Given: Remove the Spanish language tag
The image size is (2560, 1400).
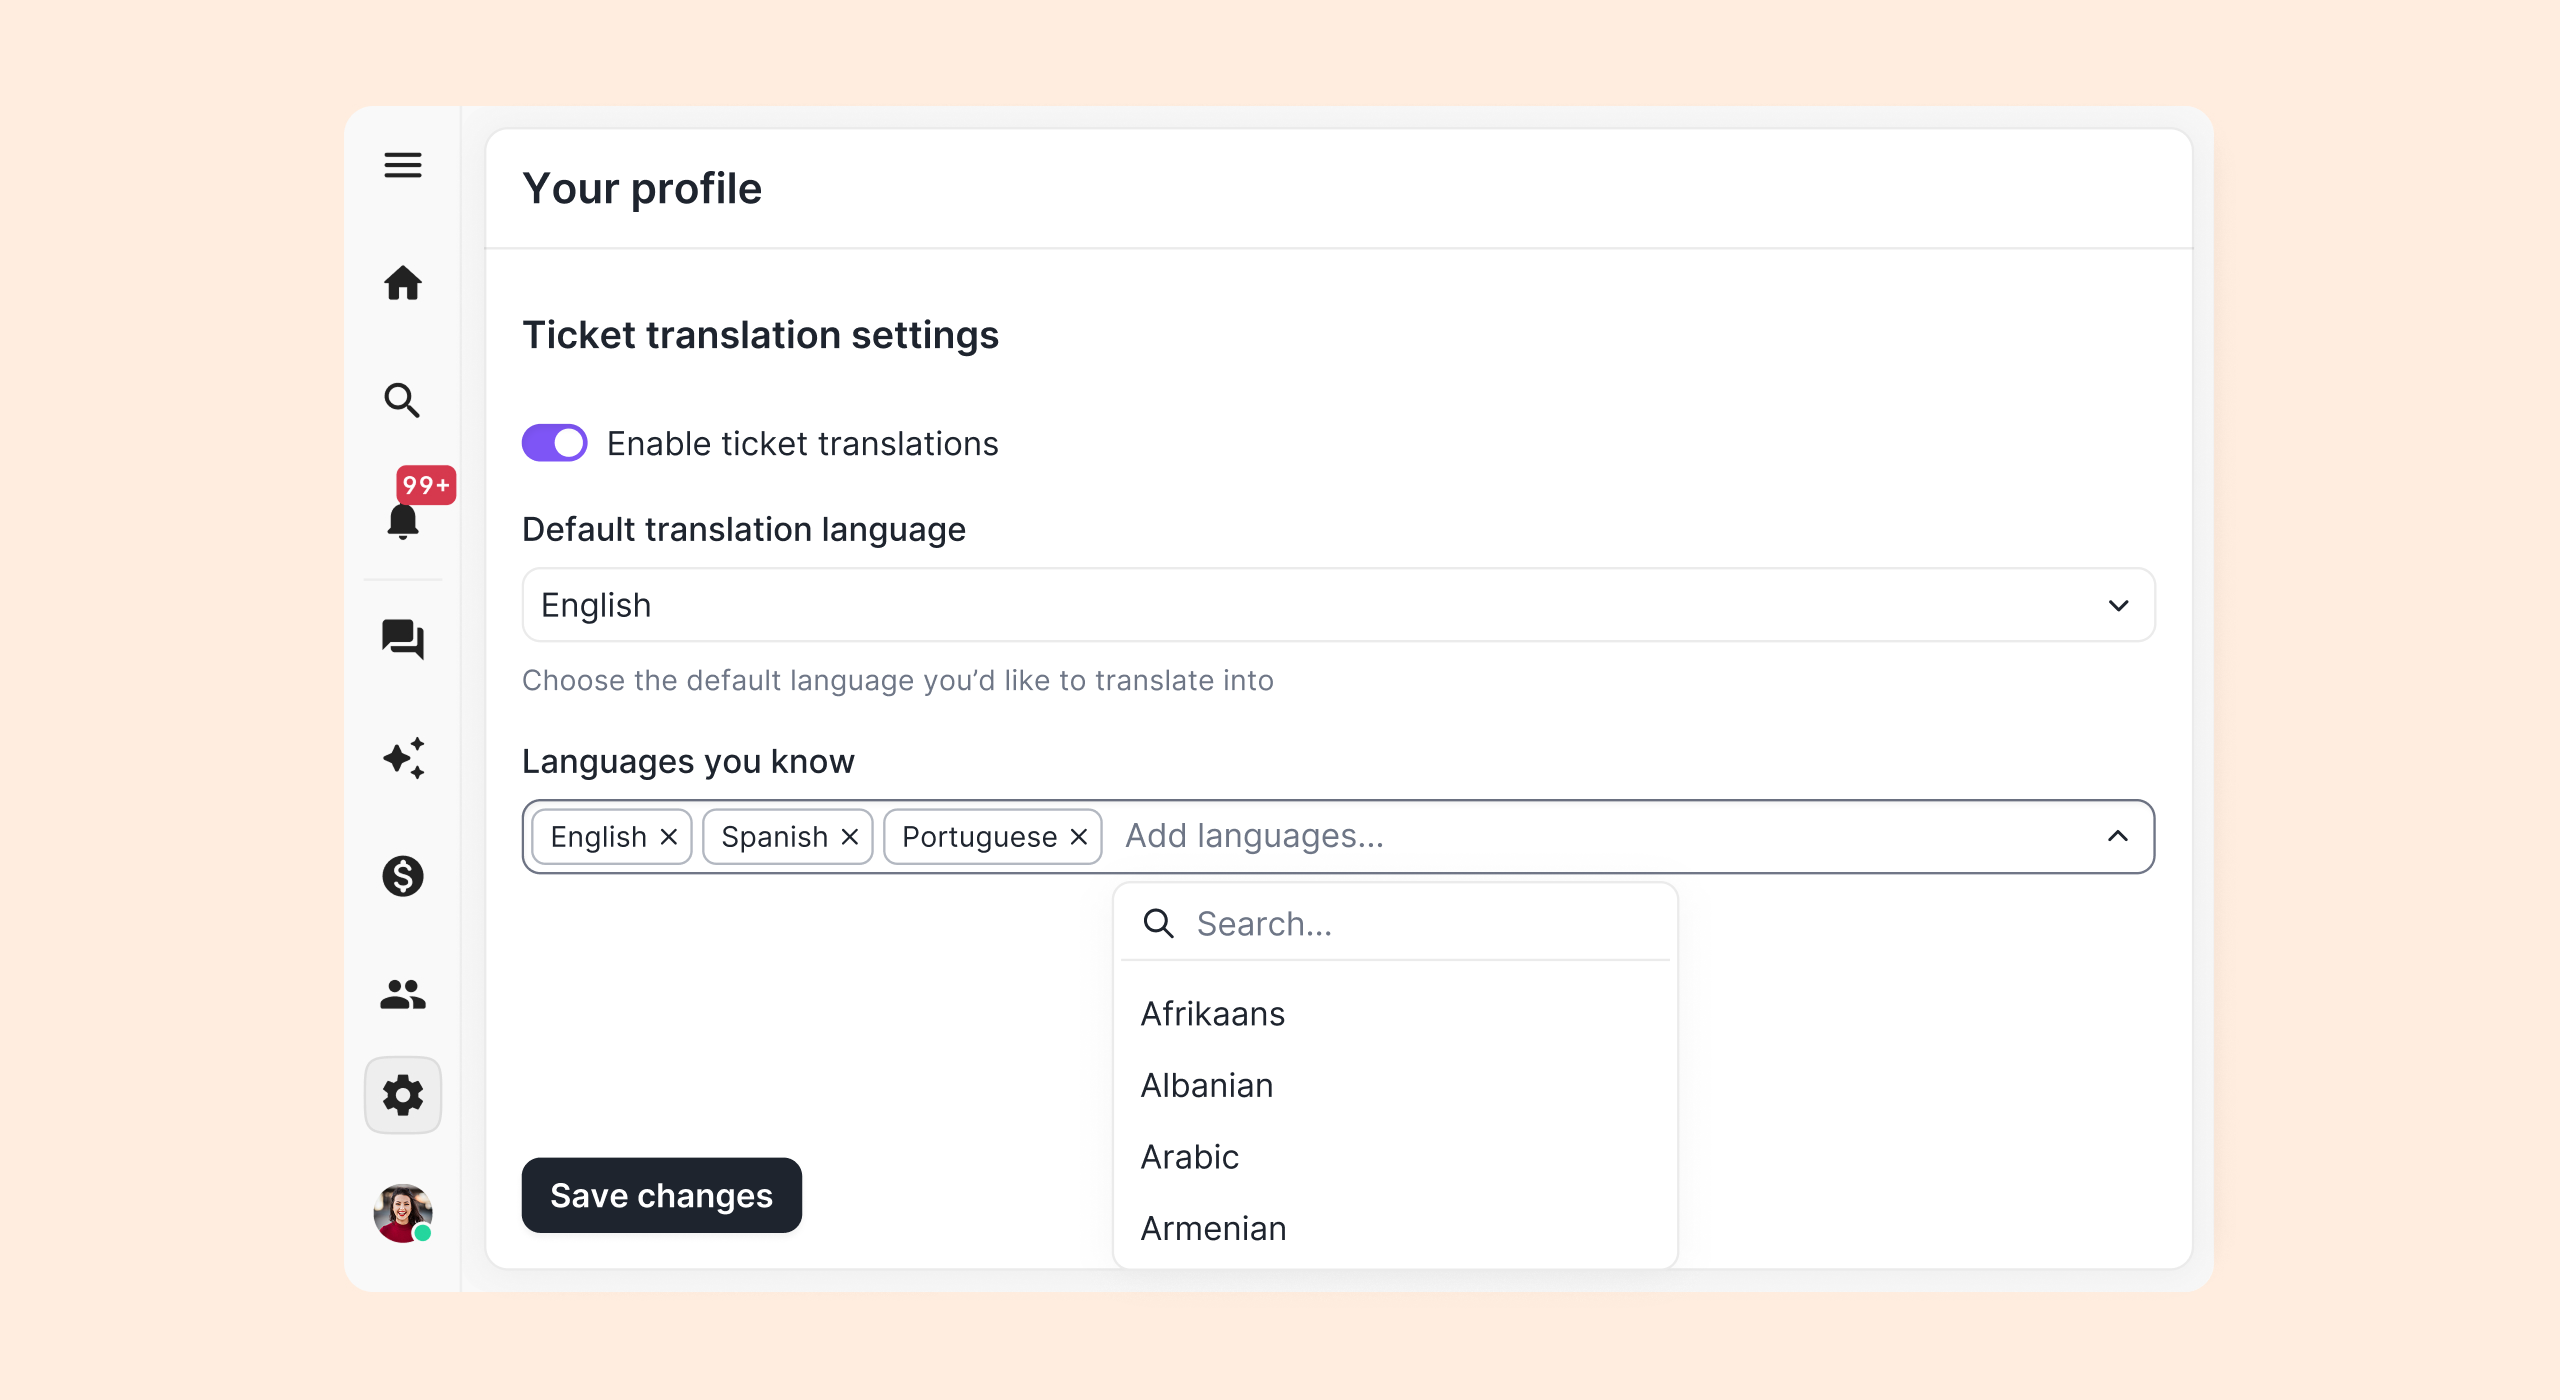Looking at the screenshot, I should coord(850,837).
